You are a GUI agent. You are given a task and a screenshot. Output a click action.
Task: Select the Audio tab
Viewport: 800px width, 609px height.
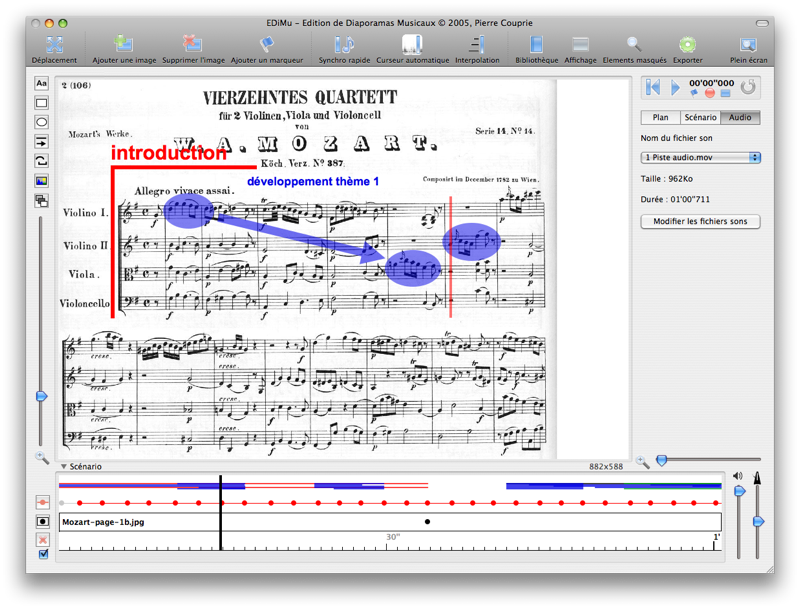(x=740, y=117)
